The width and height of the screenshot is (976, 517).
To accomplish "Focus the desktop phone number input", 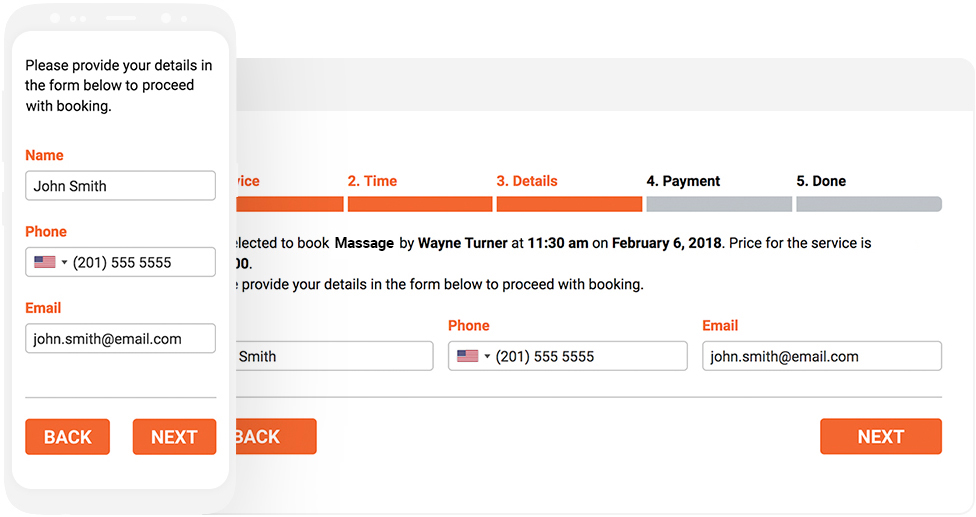I will [568, 356].
